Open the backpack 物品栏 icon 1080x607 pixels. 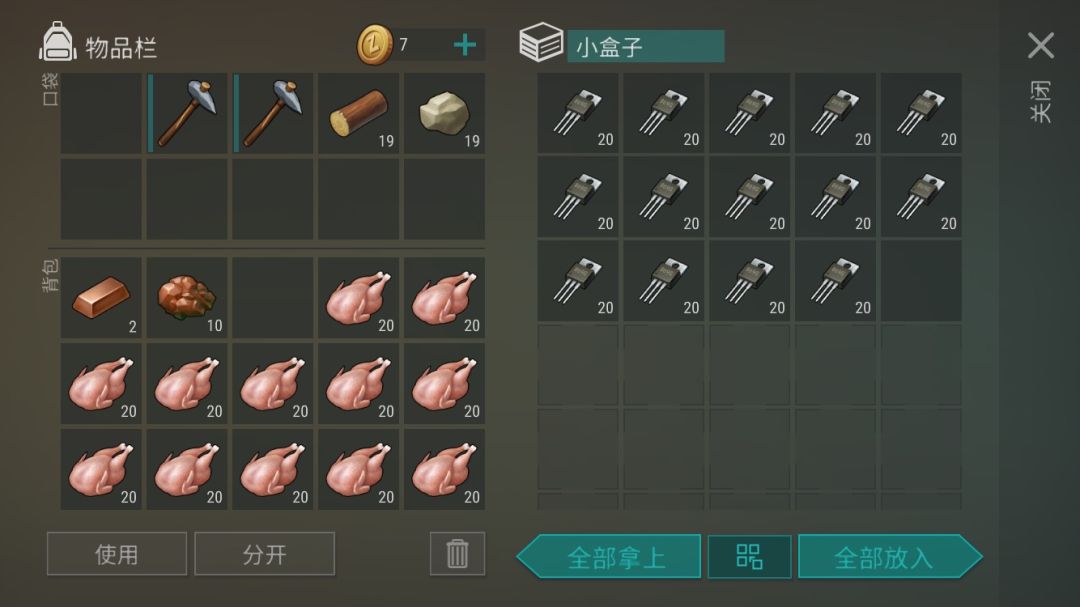pyautogui.click(x=58, y=43)
